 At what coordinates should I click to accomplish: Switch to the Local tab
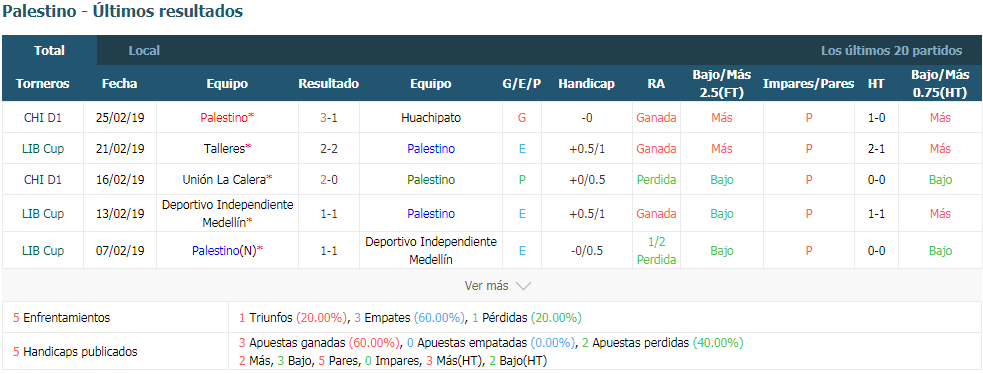(144, 51)
